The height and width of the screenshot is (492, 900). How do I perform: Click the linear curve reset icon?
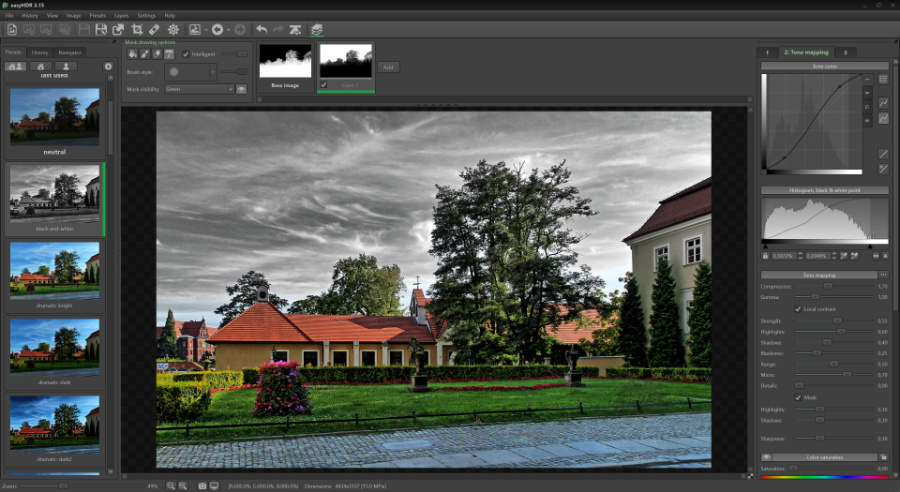click(x=883, y=154)
